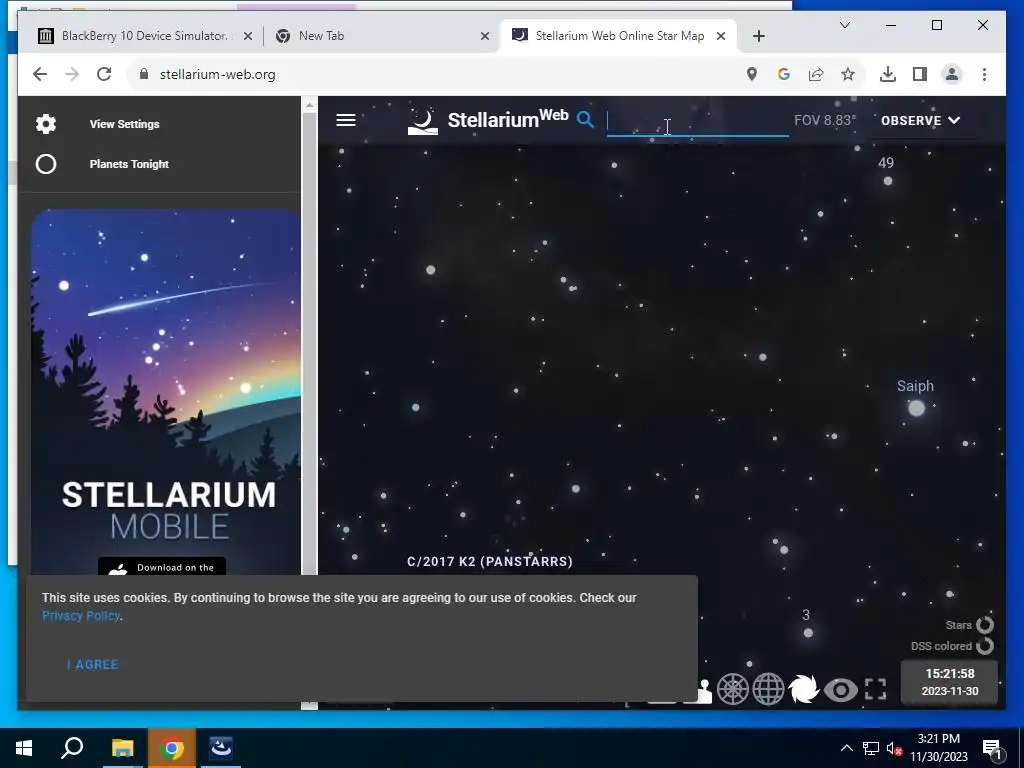Viewport: 1024px width, 768px height.
Task: Switch to BlackBerry 10 Device Simulator tab
Action: (x=145, y=36)
